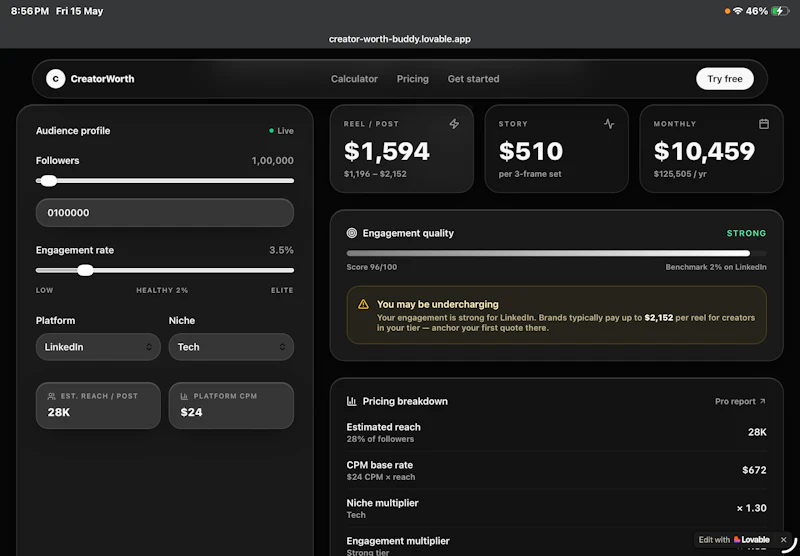Click the Platform CPM $24 value

click(191, 412)
